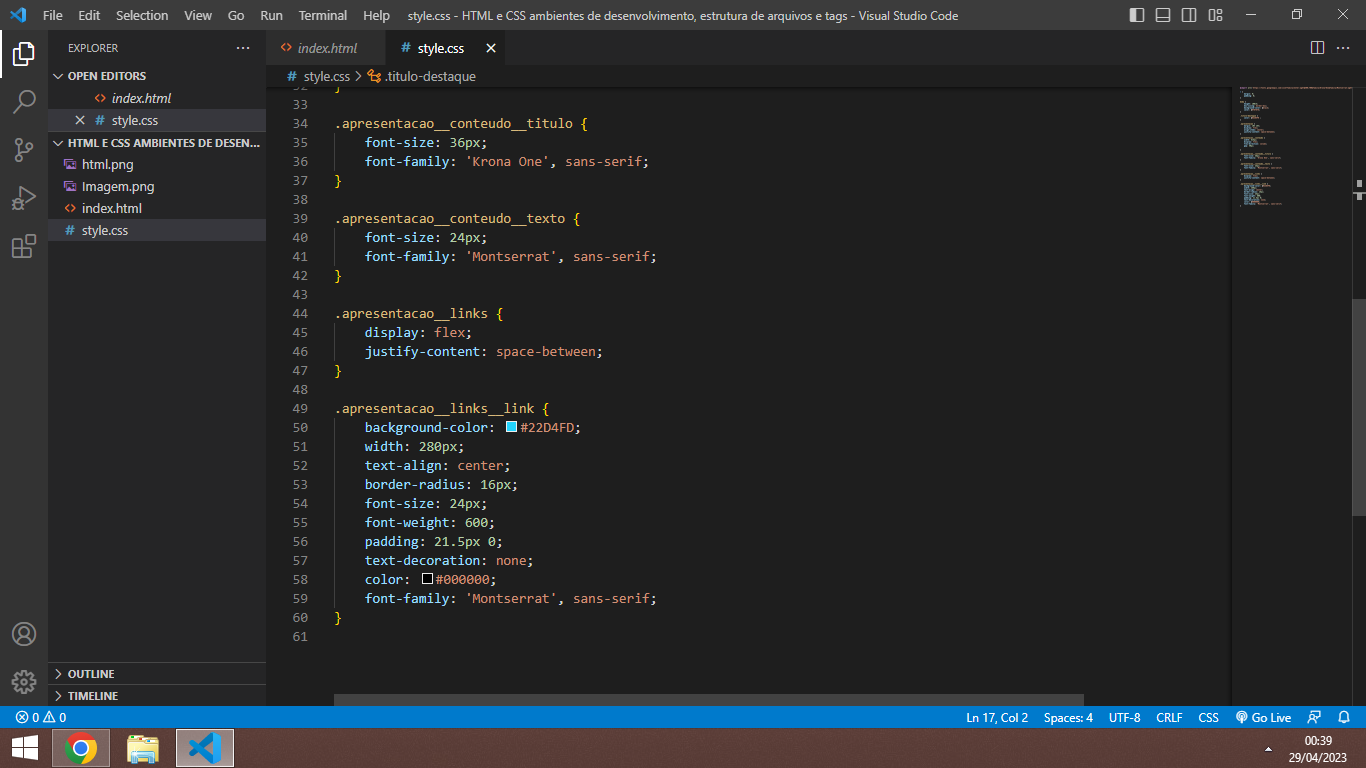
Task: Open the Manage gear icon
Action: [24, 682]
